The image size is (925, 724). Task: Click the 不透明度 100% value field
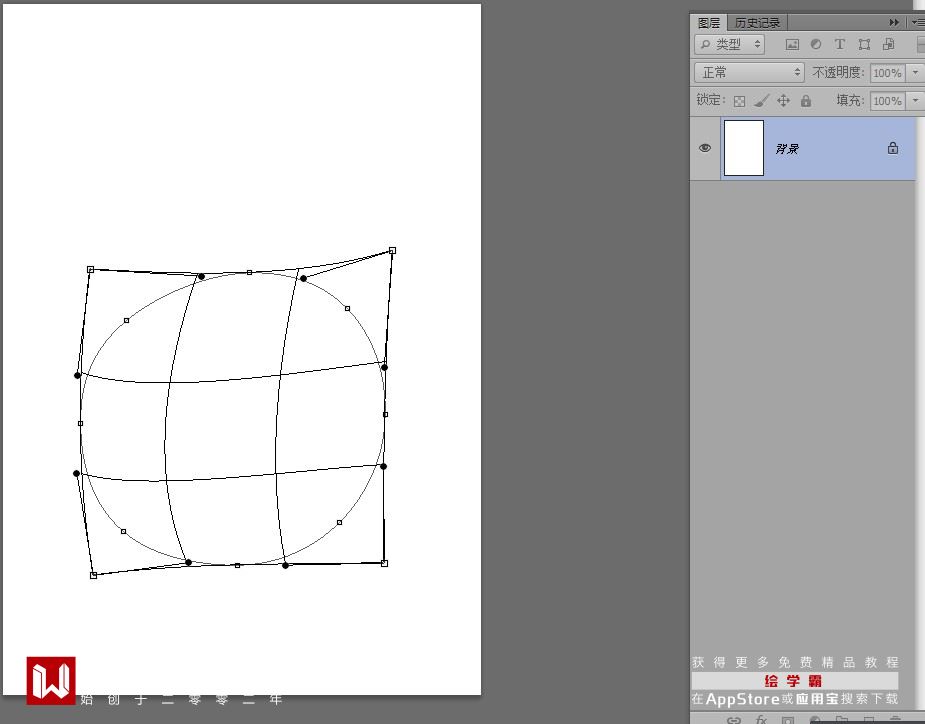tap(887, 73)
